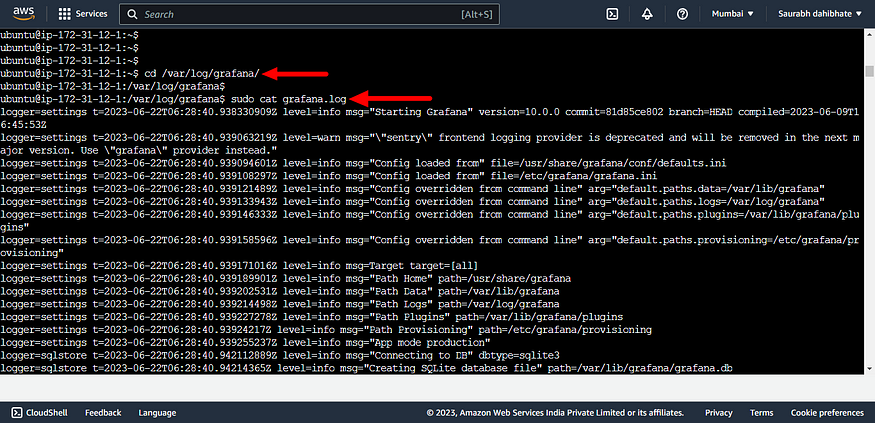Open Cookie preferences in the footer
Viewport: 875px width, 423px height.
pos(827,413)
